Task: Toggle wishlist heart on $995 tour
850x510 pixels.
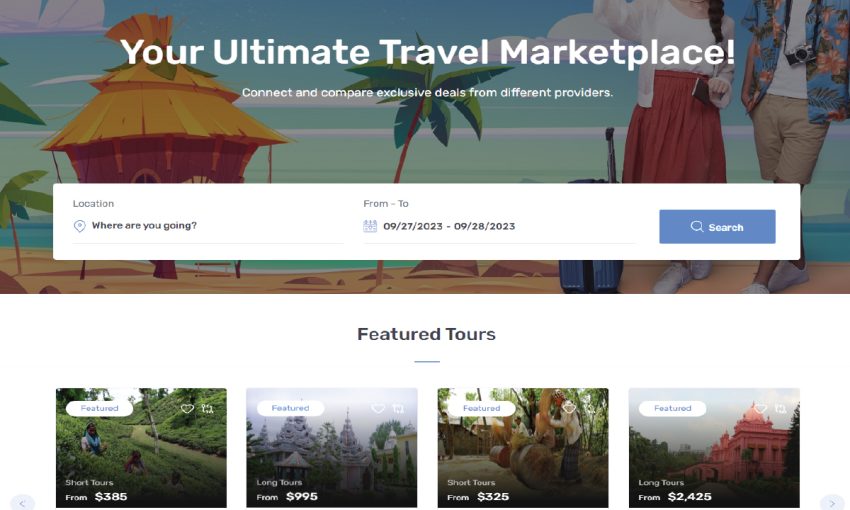Action: (378, 409)
